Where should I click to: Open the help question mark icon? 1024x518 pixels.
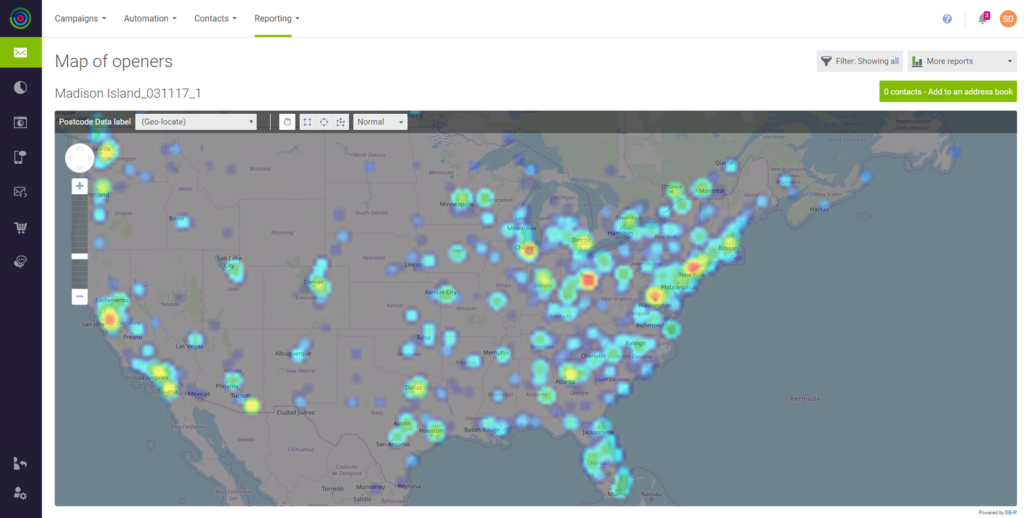click(947, 19)
